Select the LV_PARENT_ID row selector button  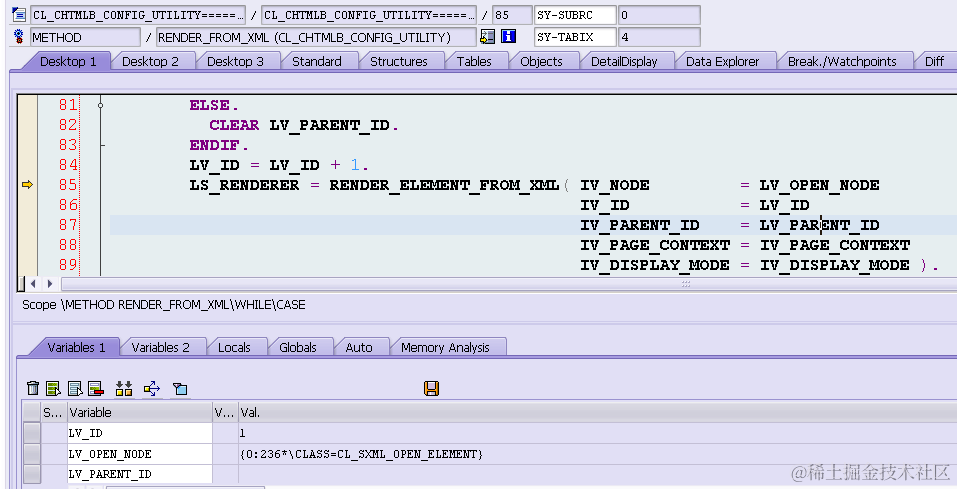click(x=32, y=474)
